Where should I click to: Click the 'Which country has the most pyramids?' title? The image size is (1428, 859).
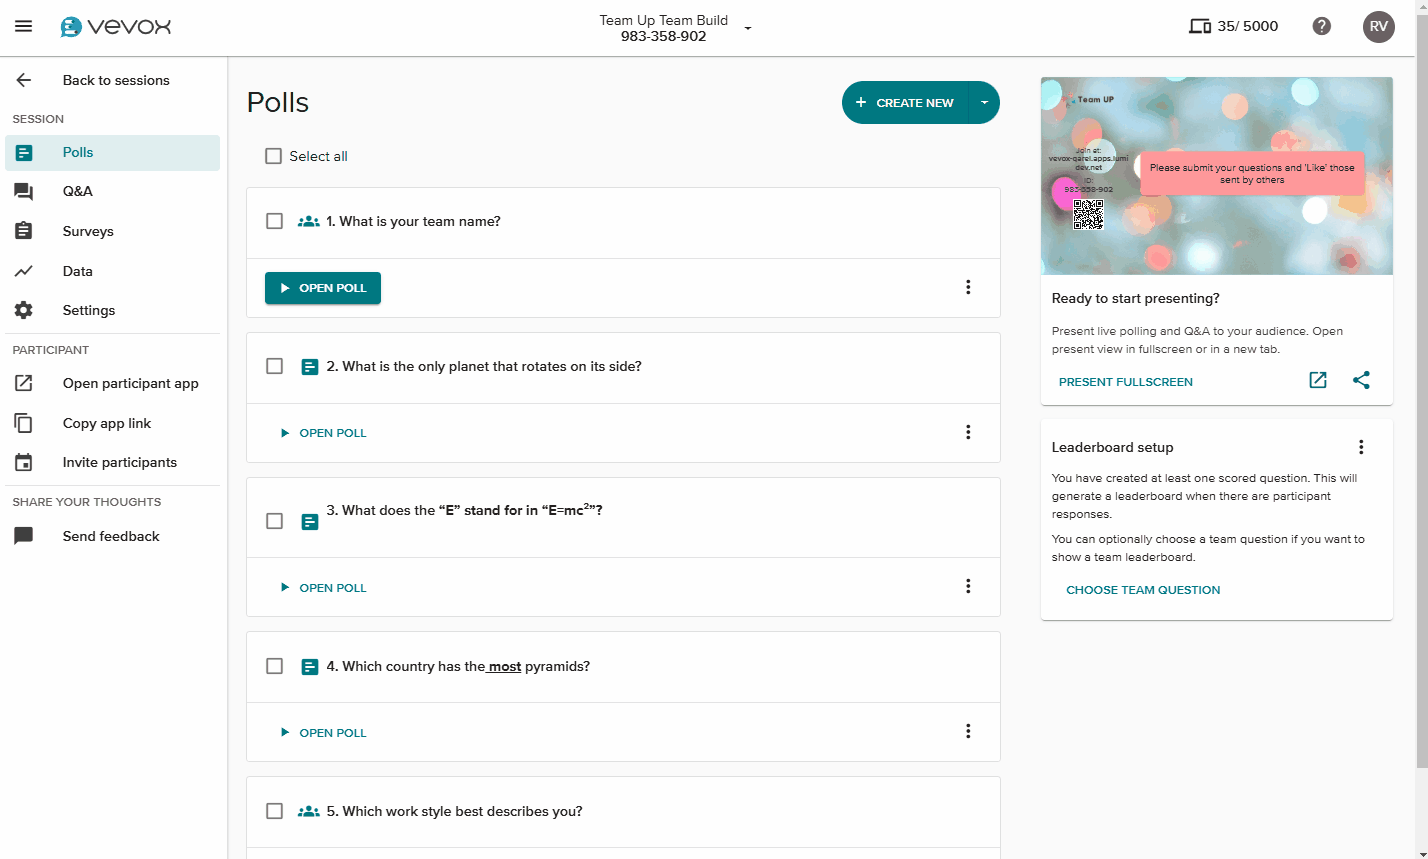458,666
